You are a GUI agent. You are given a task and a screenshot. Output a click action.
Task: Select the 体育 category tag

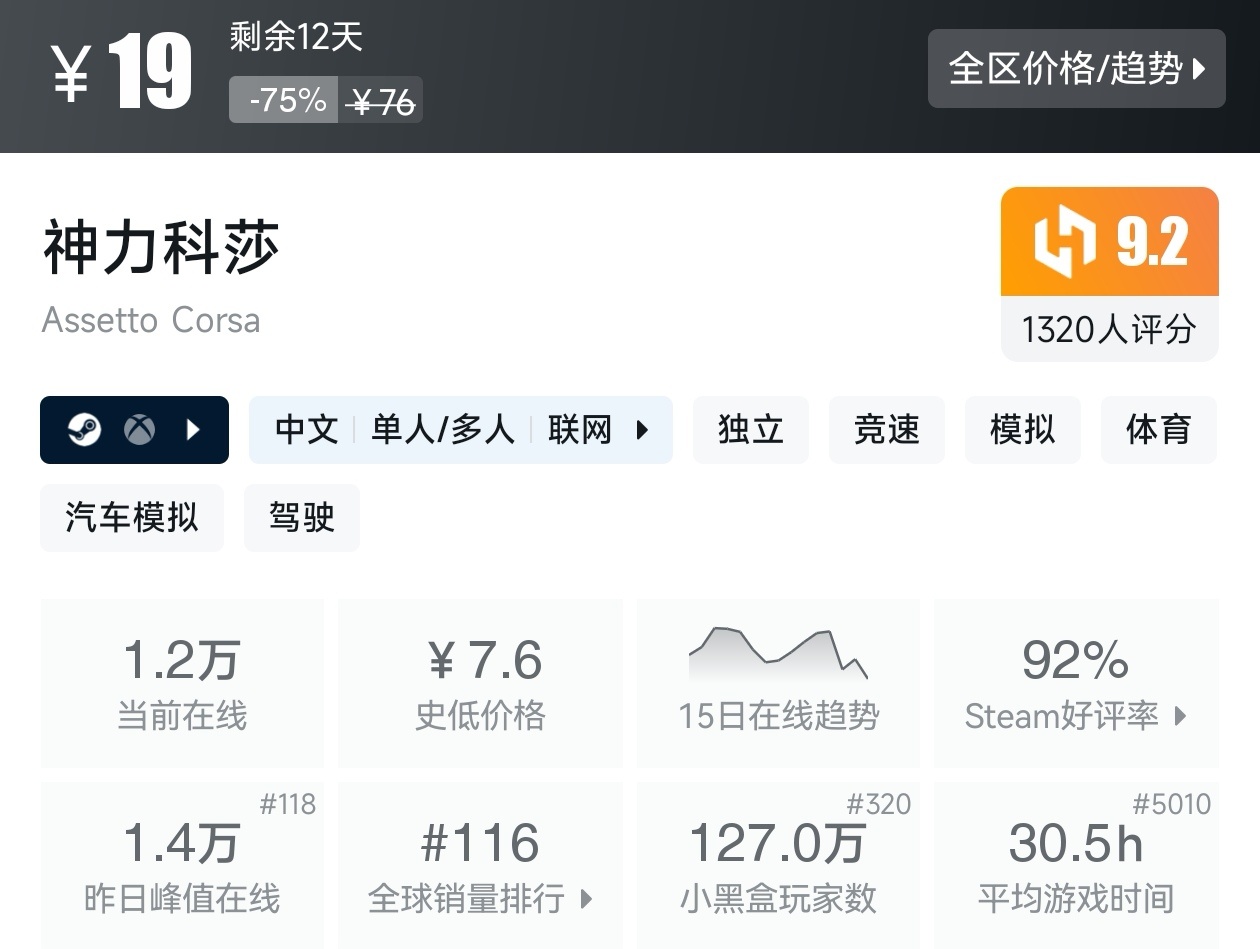point(1158,430)
